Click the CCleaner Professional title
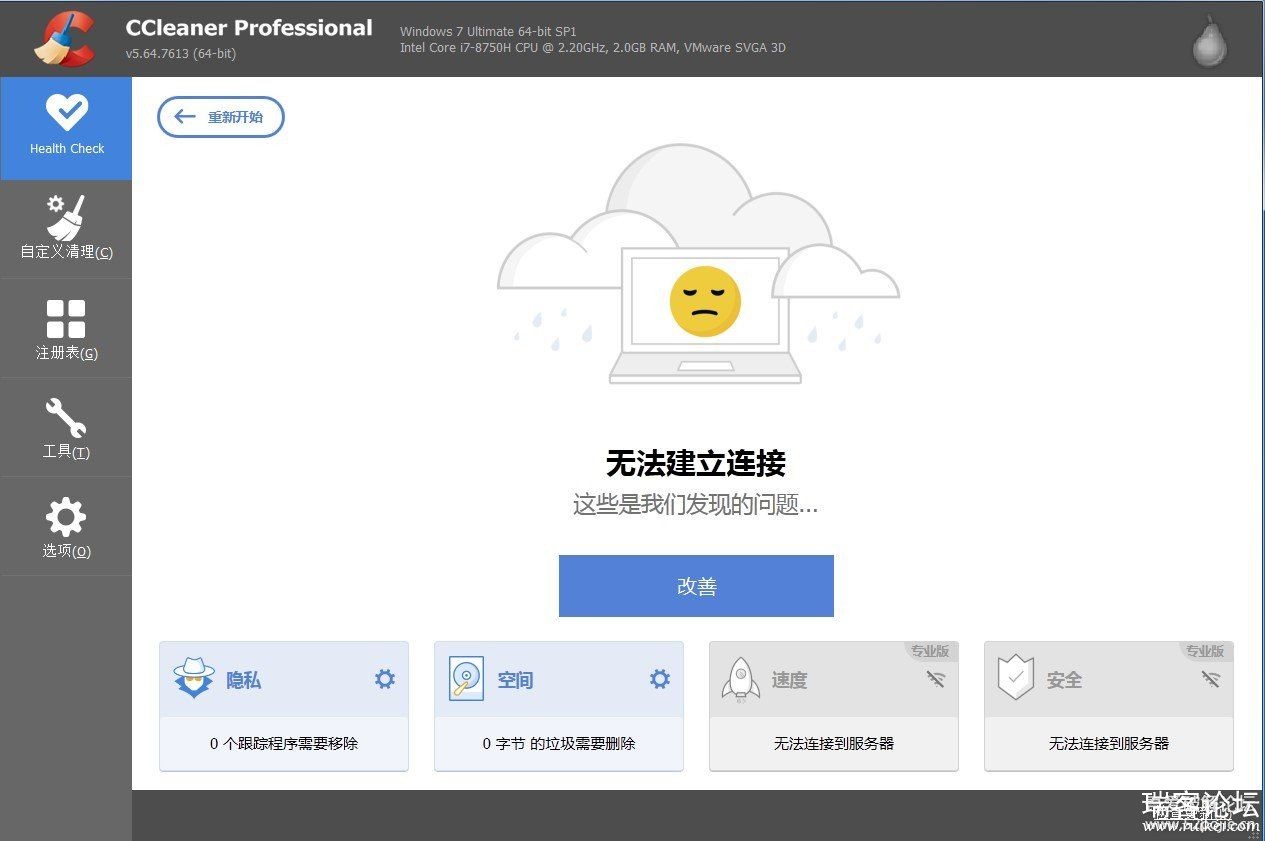The image size is (1265, 841). [249, 28]
